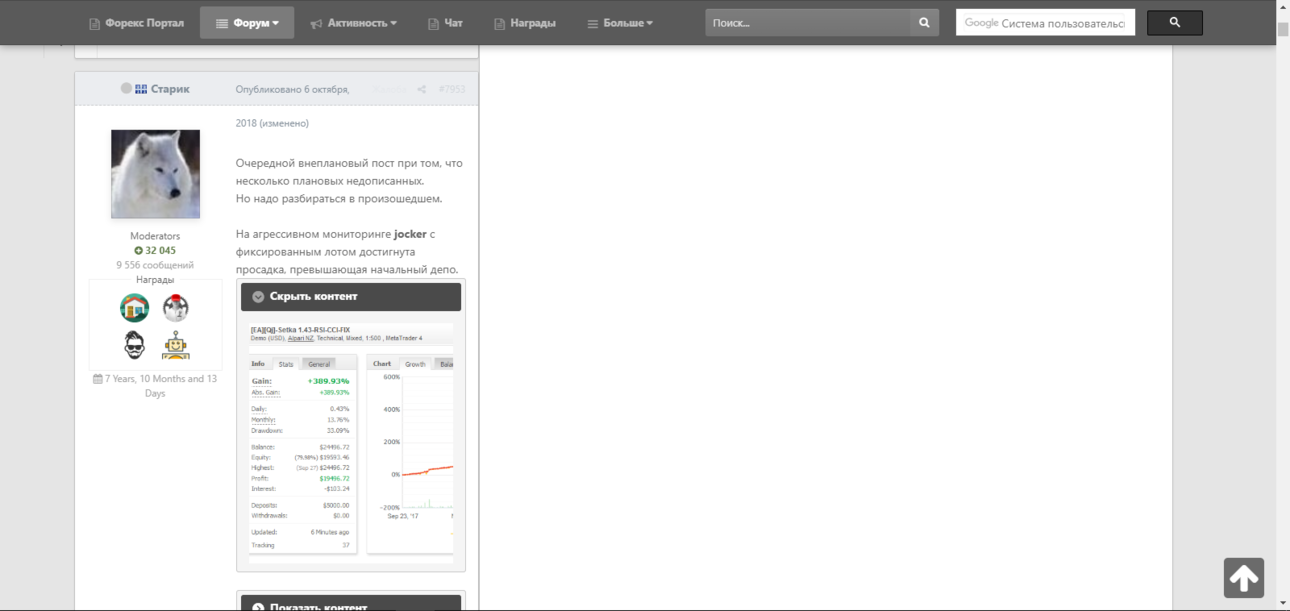Click the grey offline status dot by Старик

(126, 89)
